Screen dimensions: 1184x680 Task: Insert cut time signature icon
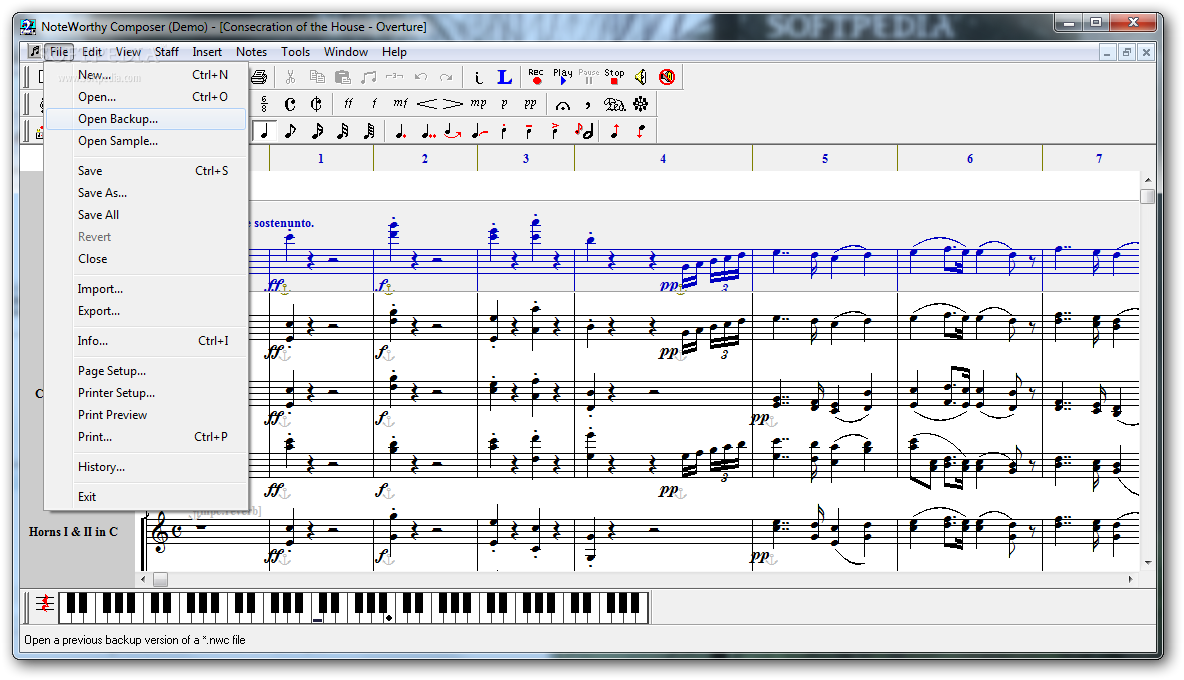click(316, 104)
